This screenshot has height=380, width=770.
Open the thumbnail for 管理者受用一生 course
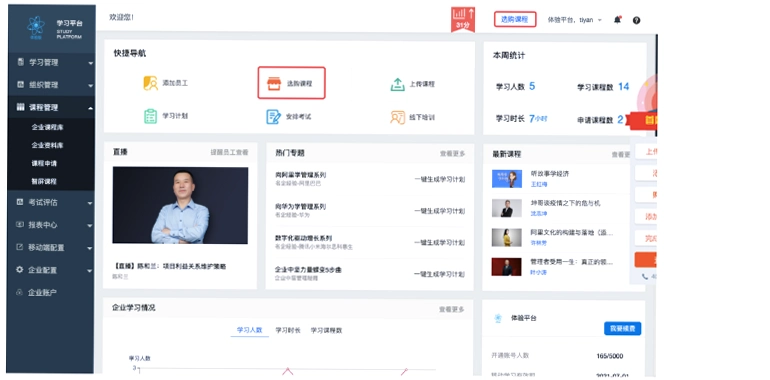click(x=507, y=267)
